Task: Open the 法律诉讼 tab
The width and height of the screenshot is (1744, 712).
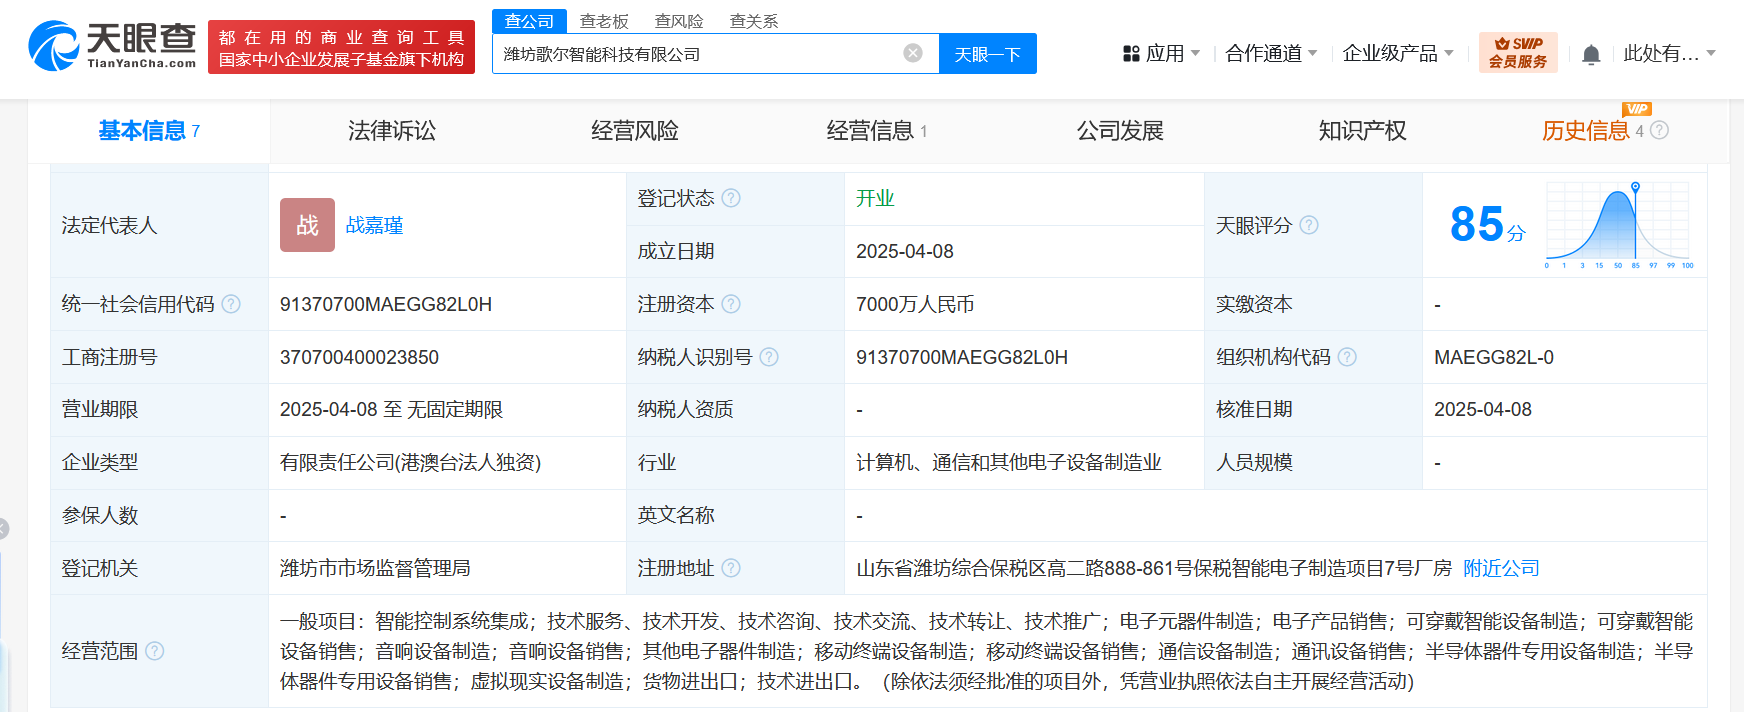Action: pos(392,131)
